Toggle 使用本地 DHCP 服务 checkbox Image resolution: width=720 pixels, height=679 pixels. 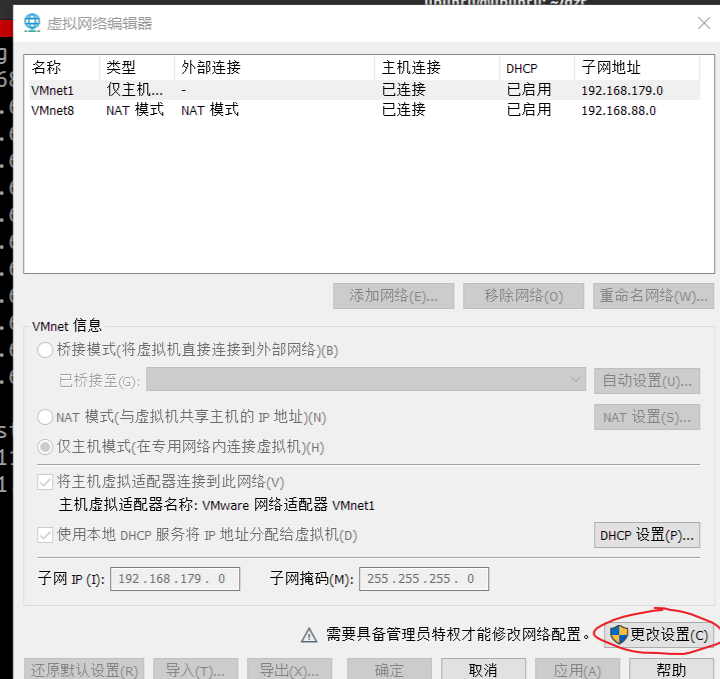pos(45,535)
